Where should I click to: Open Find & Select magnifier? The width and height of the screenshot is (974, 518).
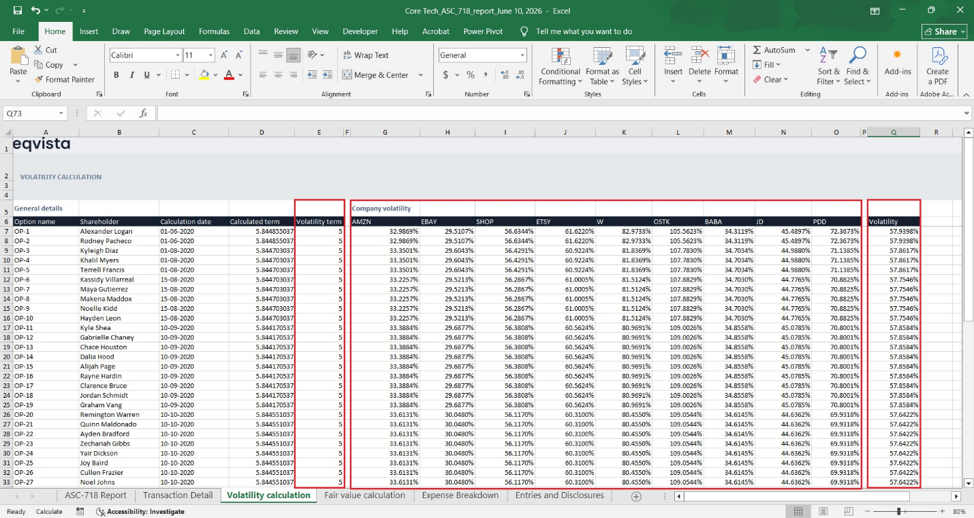pos(857,66)
